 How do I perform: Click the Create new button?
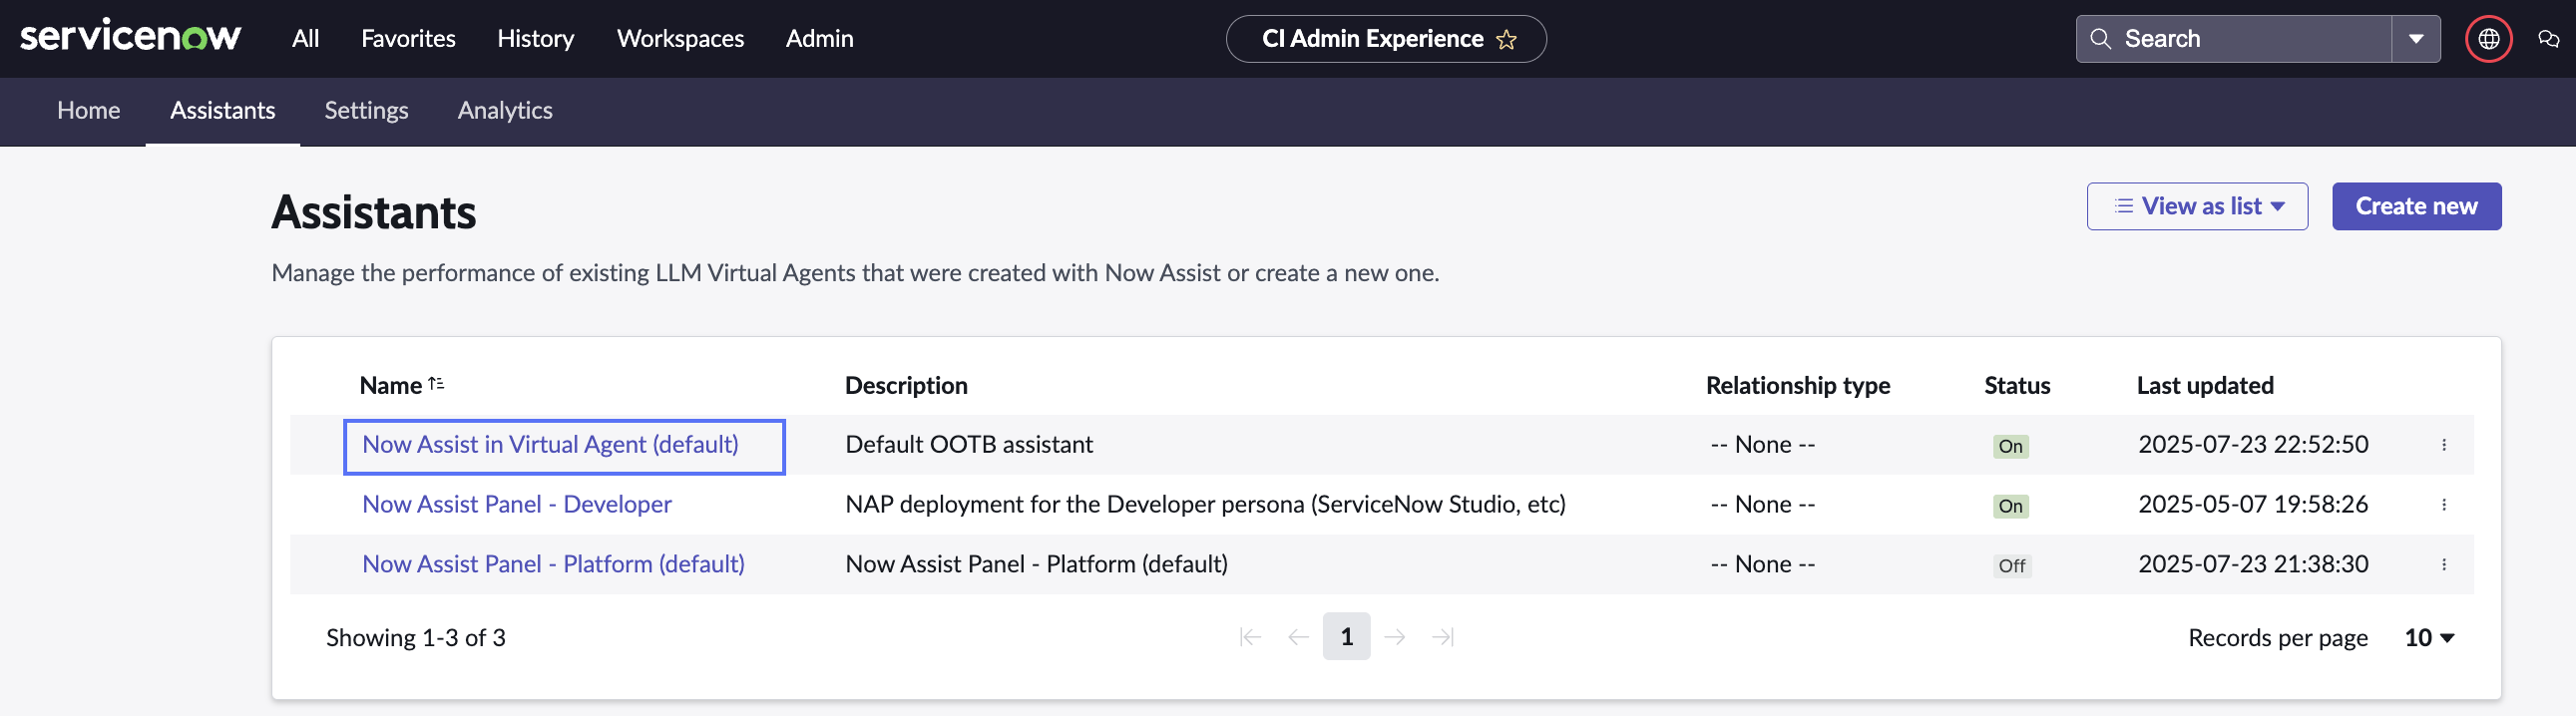2416,206
